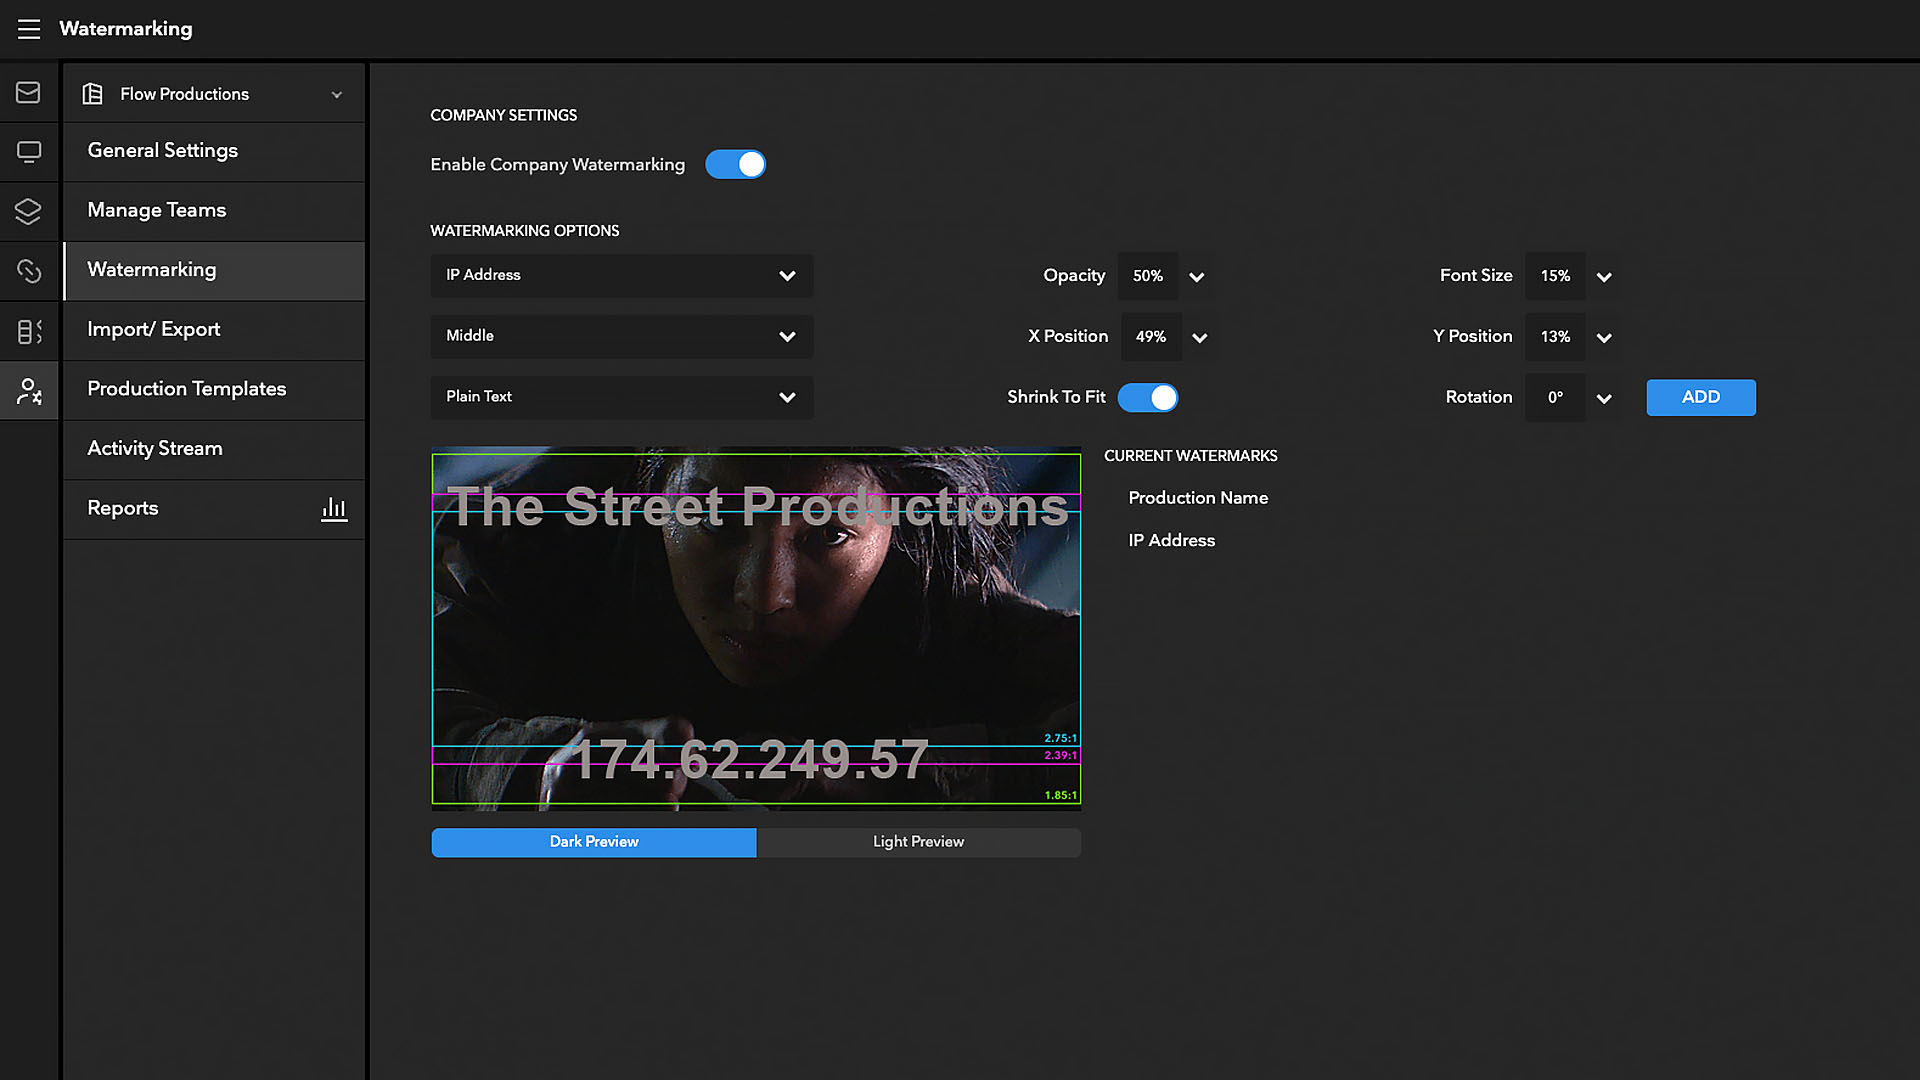Click the Reports bar chart icon

(334, 509)
